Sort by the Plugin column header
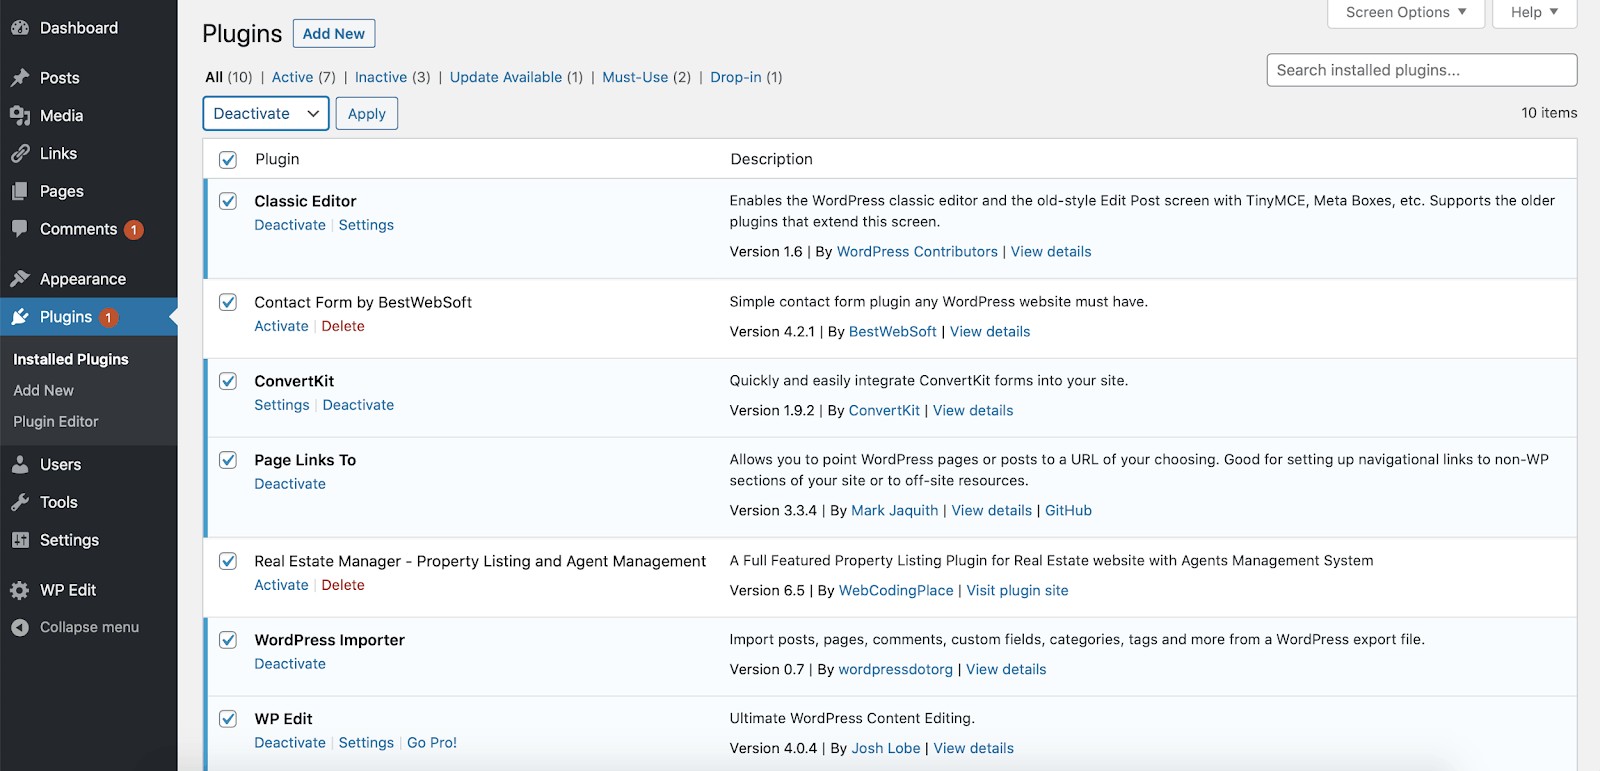This screenshot has width=1600, height=771. click(x=277, y=159)
